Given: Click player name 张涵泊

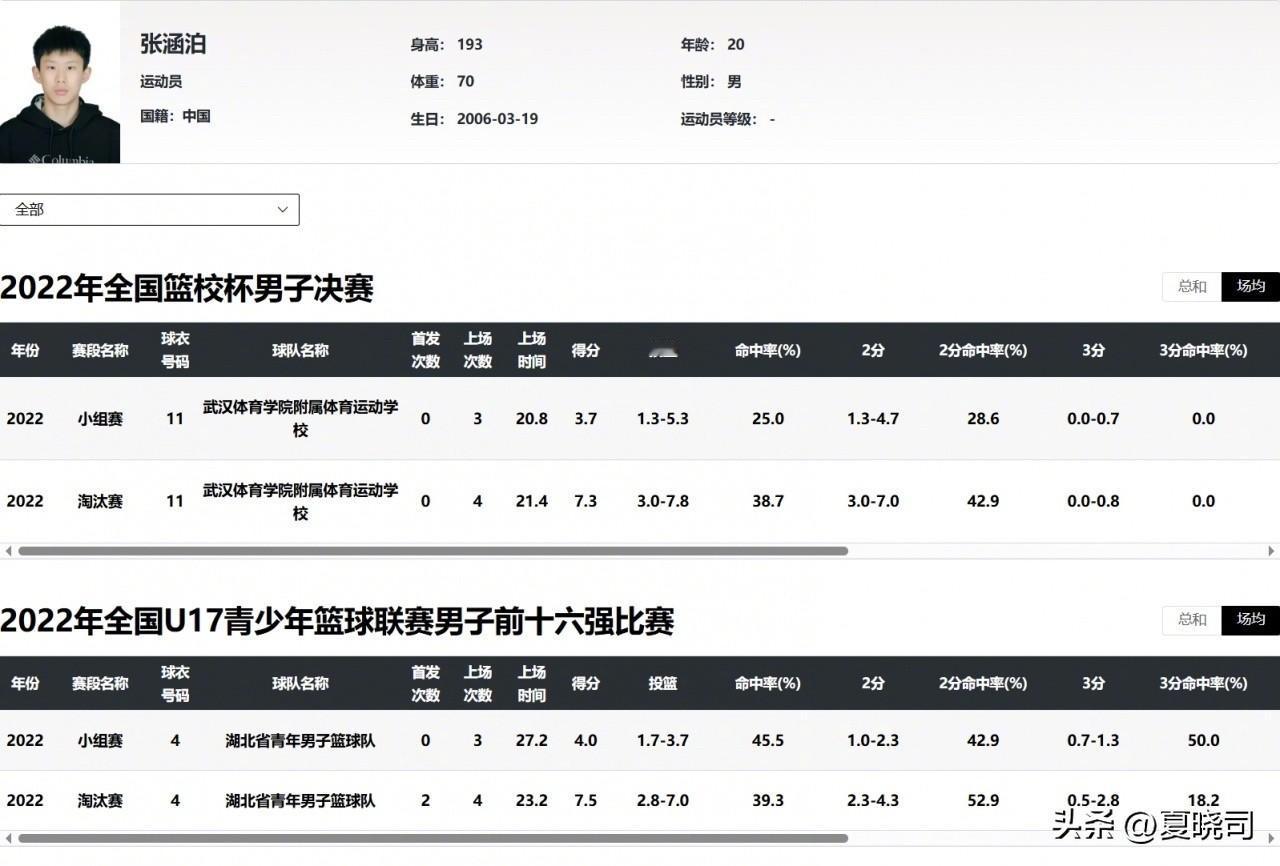Looking at the screenshot, I should coord(173,44).
